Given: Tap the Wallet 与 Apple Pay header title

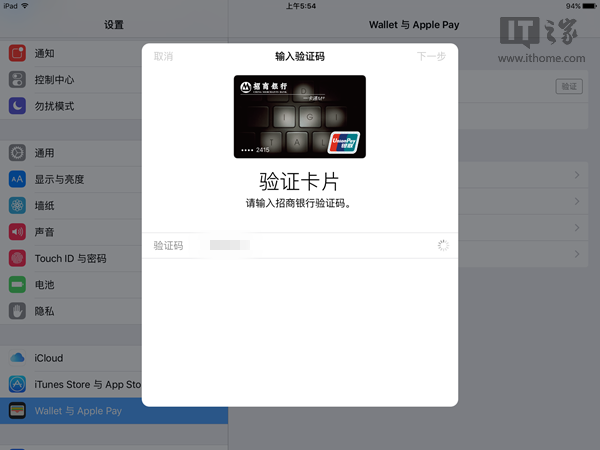Looking at the screenshot, I should pos(414,25).
